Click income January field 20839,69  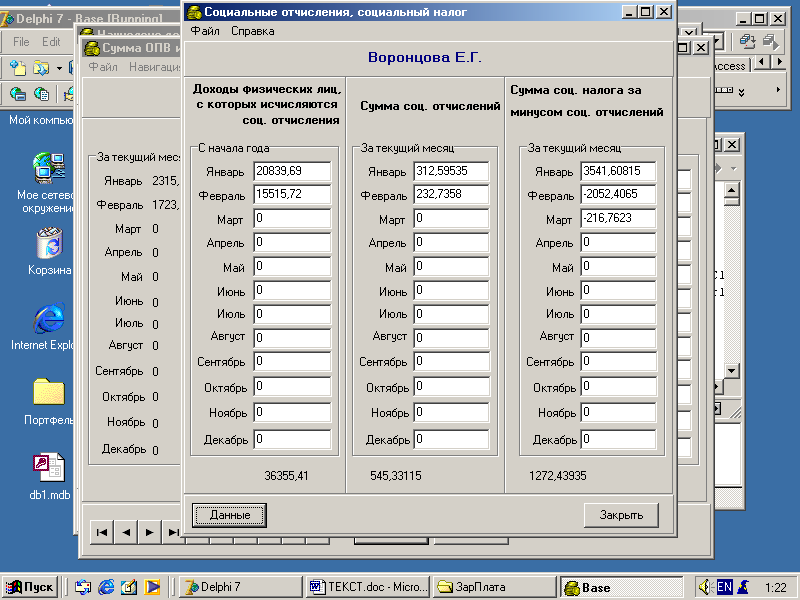point(292,171)
